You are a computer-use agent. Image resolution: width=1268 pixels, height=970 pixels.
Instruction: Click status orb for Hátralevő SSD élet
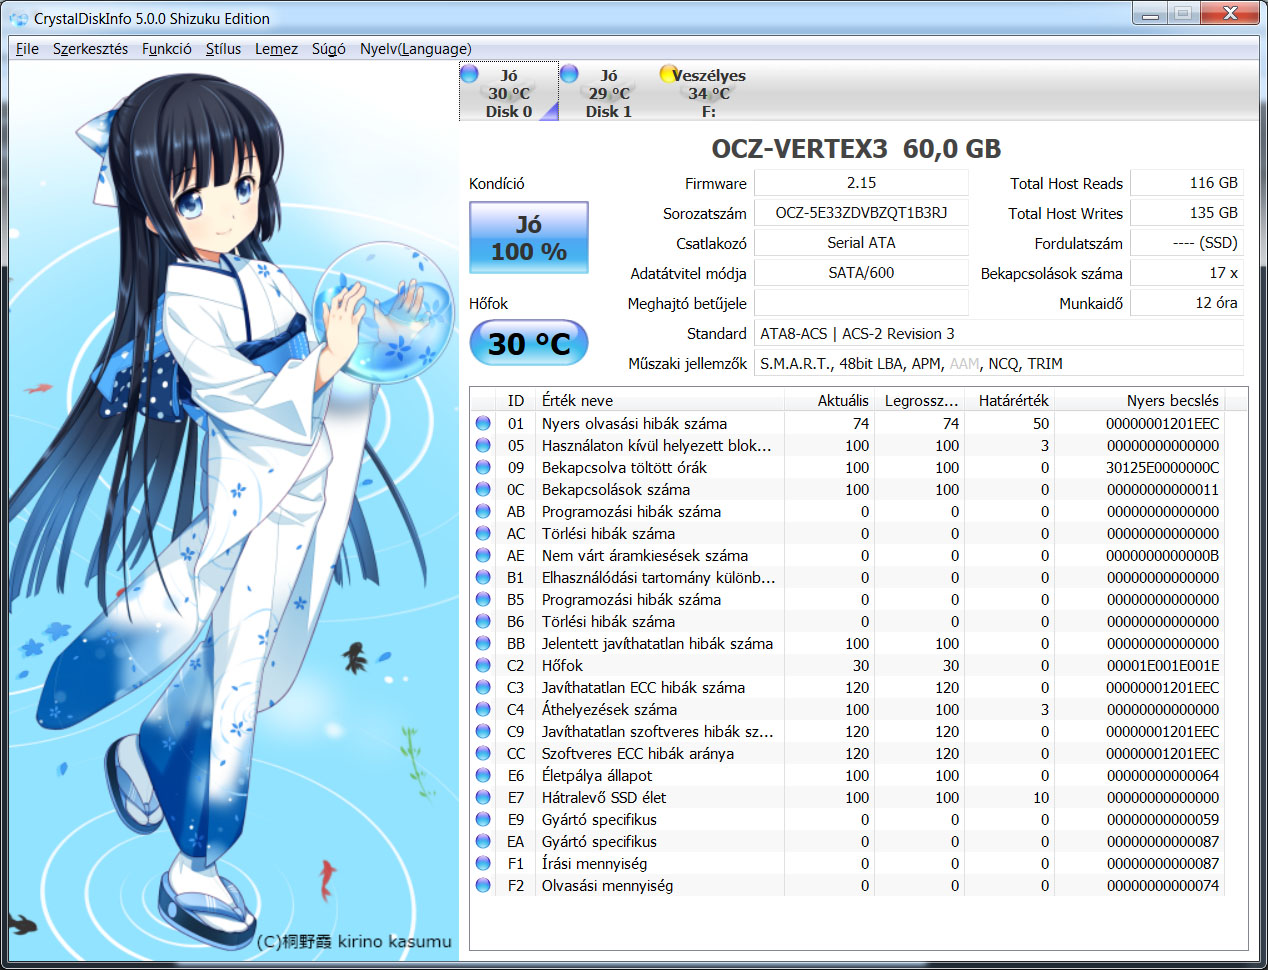(483, 797)
